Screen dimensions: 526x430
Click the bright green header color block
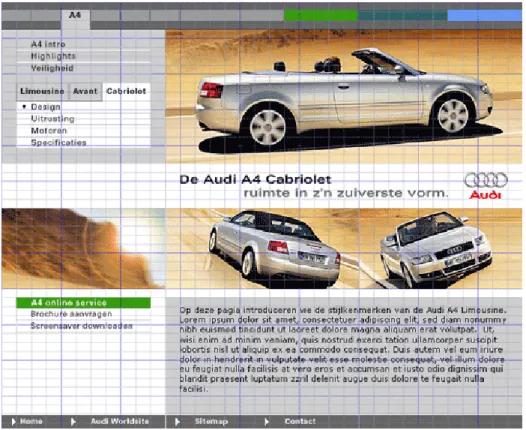(x=321, y=15)
